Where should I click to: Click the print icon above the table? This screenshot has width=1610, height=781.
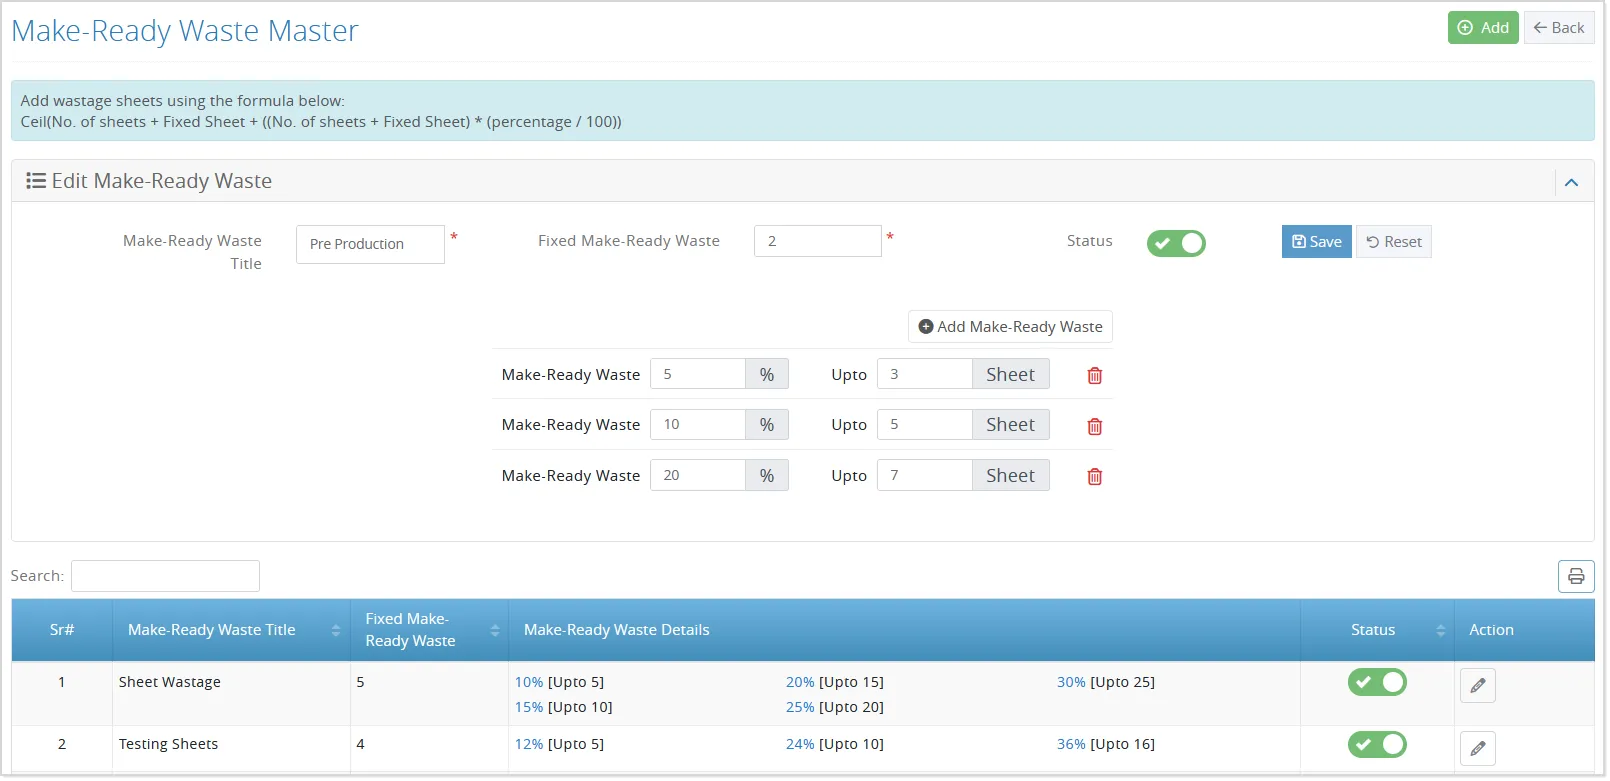click(x=1576, y=576)
